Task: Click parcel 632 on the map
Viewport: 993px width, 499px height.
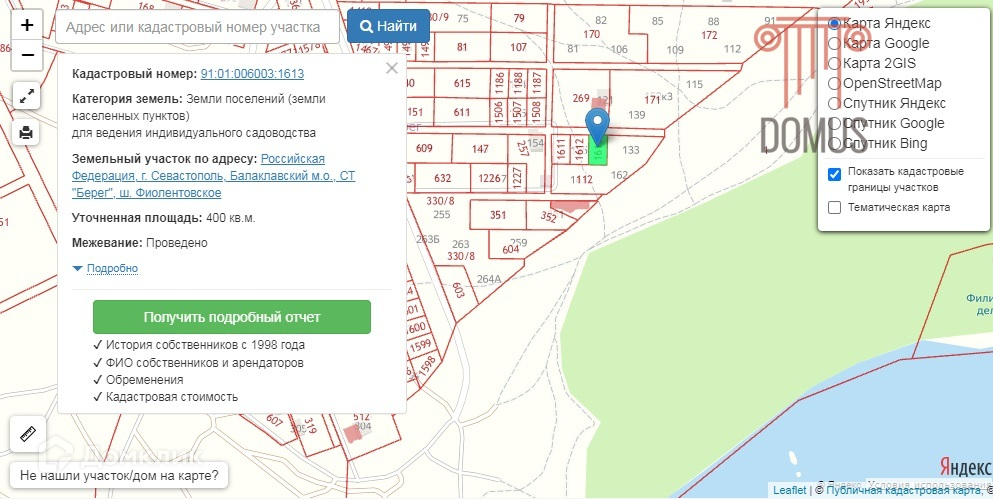Action: click(443, 178)
